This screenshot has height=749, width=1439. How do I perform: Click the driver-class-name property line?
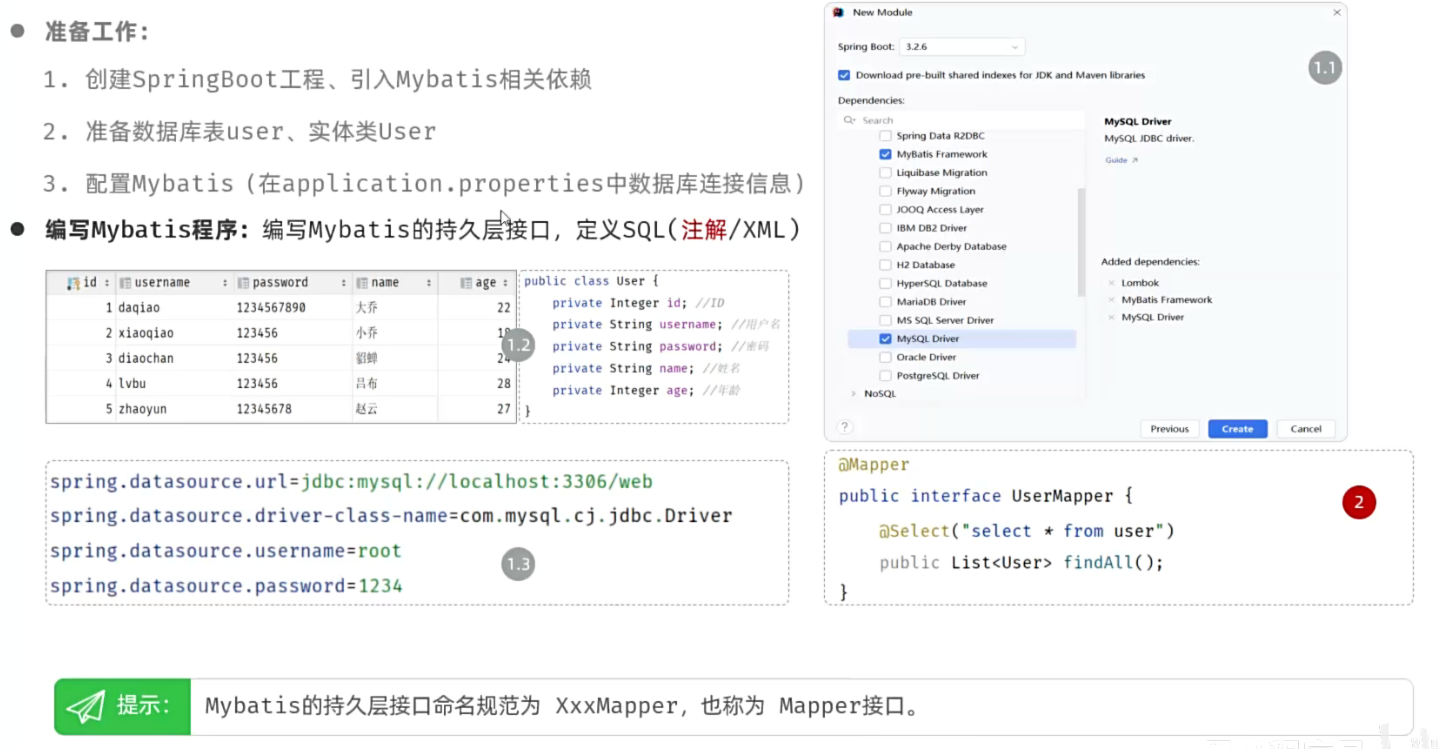[391, 516]
